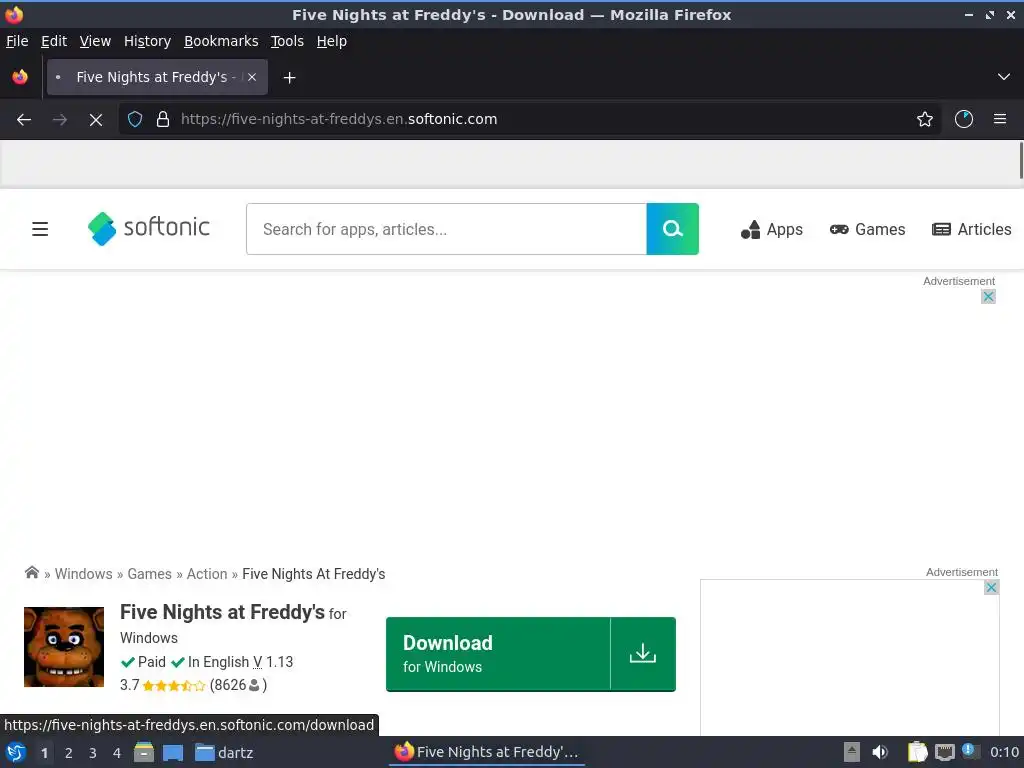The height and width of the screenshot is (768, 1024).
Task: Open Games breadcrumb link
Action: [150, 574]
